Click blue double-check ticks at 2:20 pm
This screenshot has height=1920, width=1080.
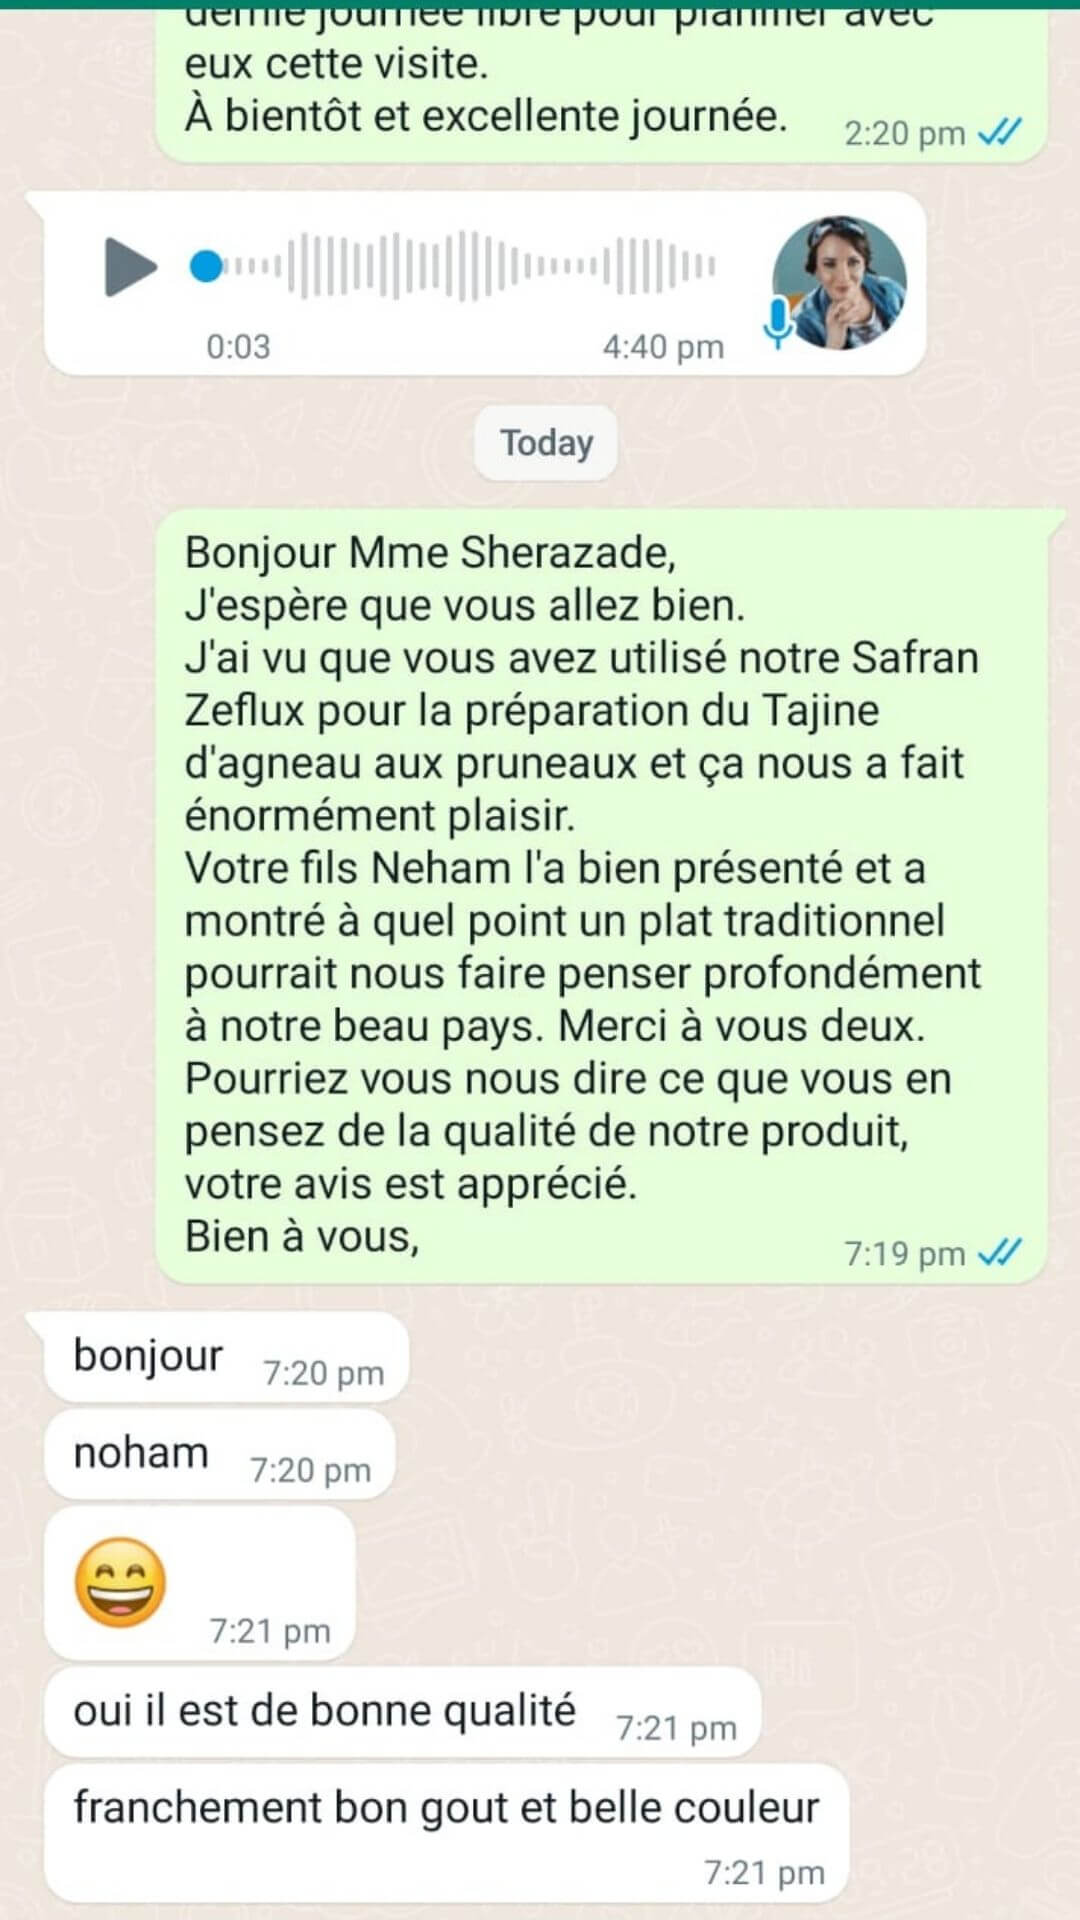point(999,132)
